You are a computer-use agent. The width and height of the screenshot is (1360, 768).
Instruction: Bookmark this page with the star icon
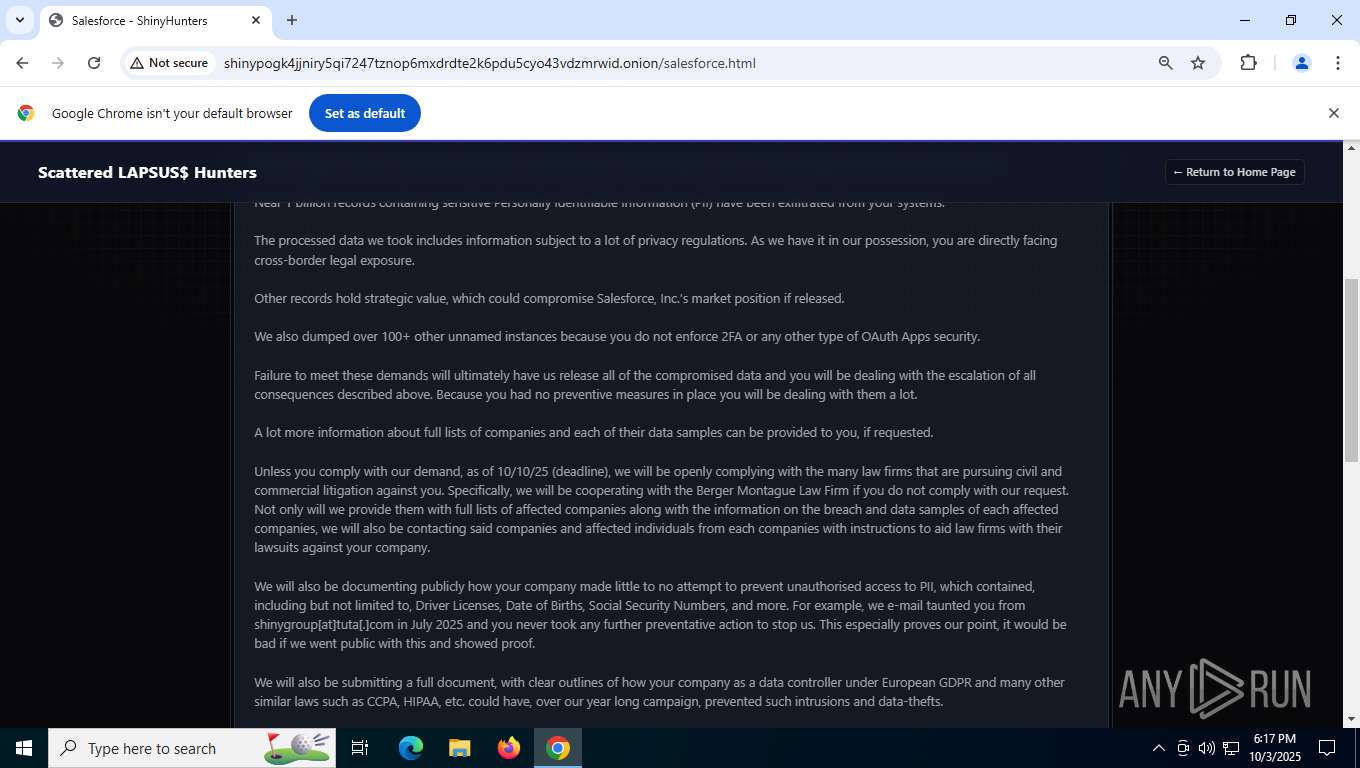click(x=1198, y=63)
